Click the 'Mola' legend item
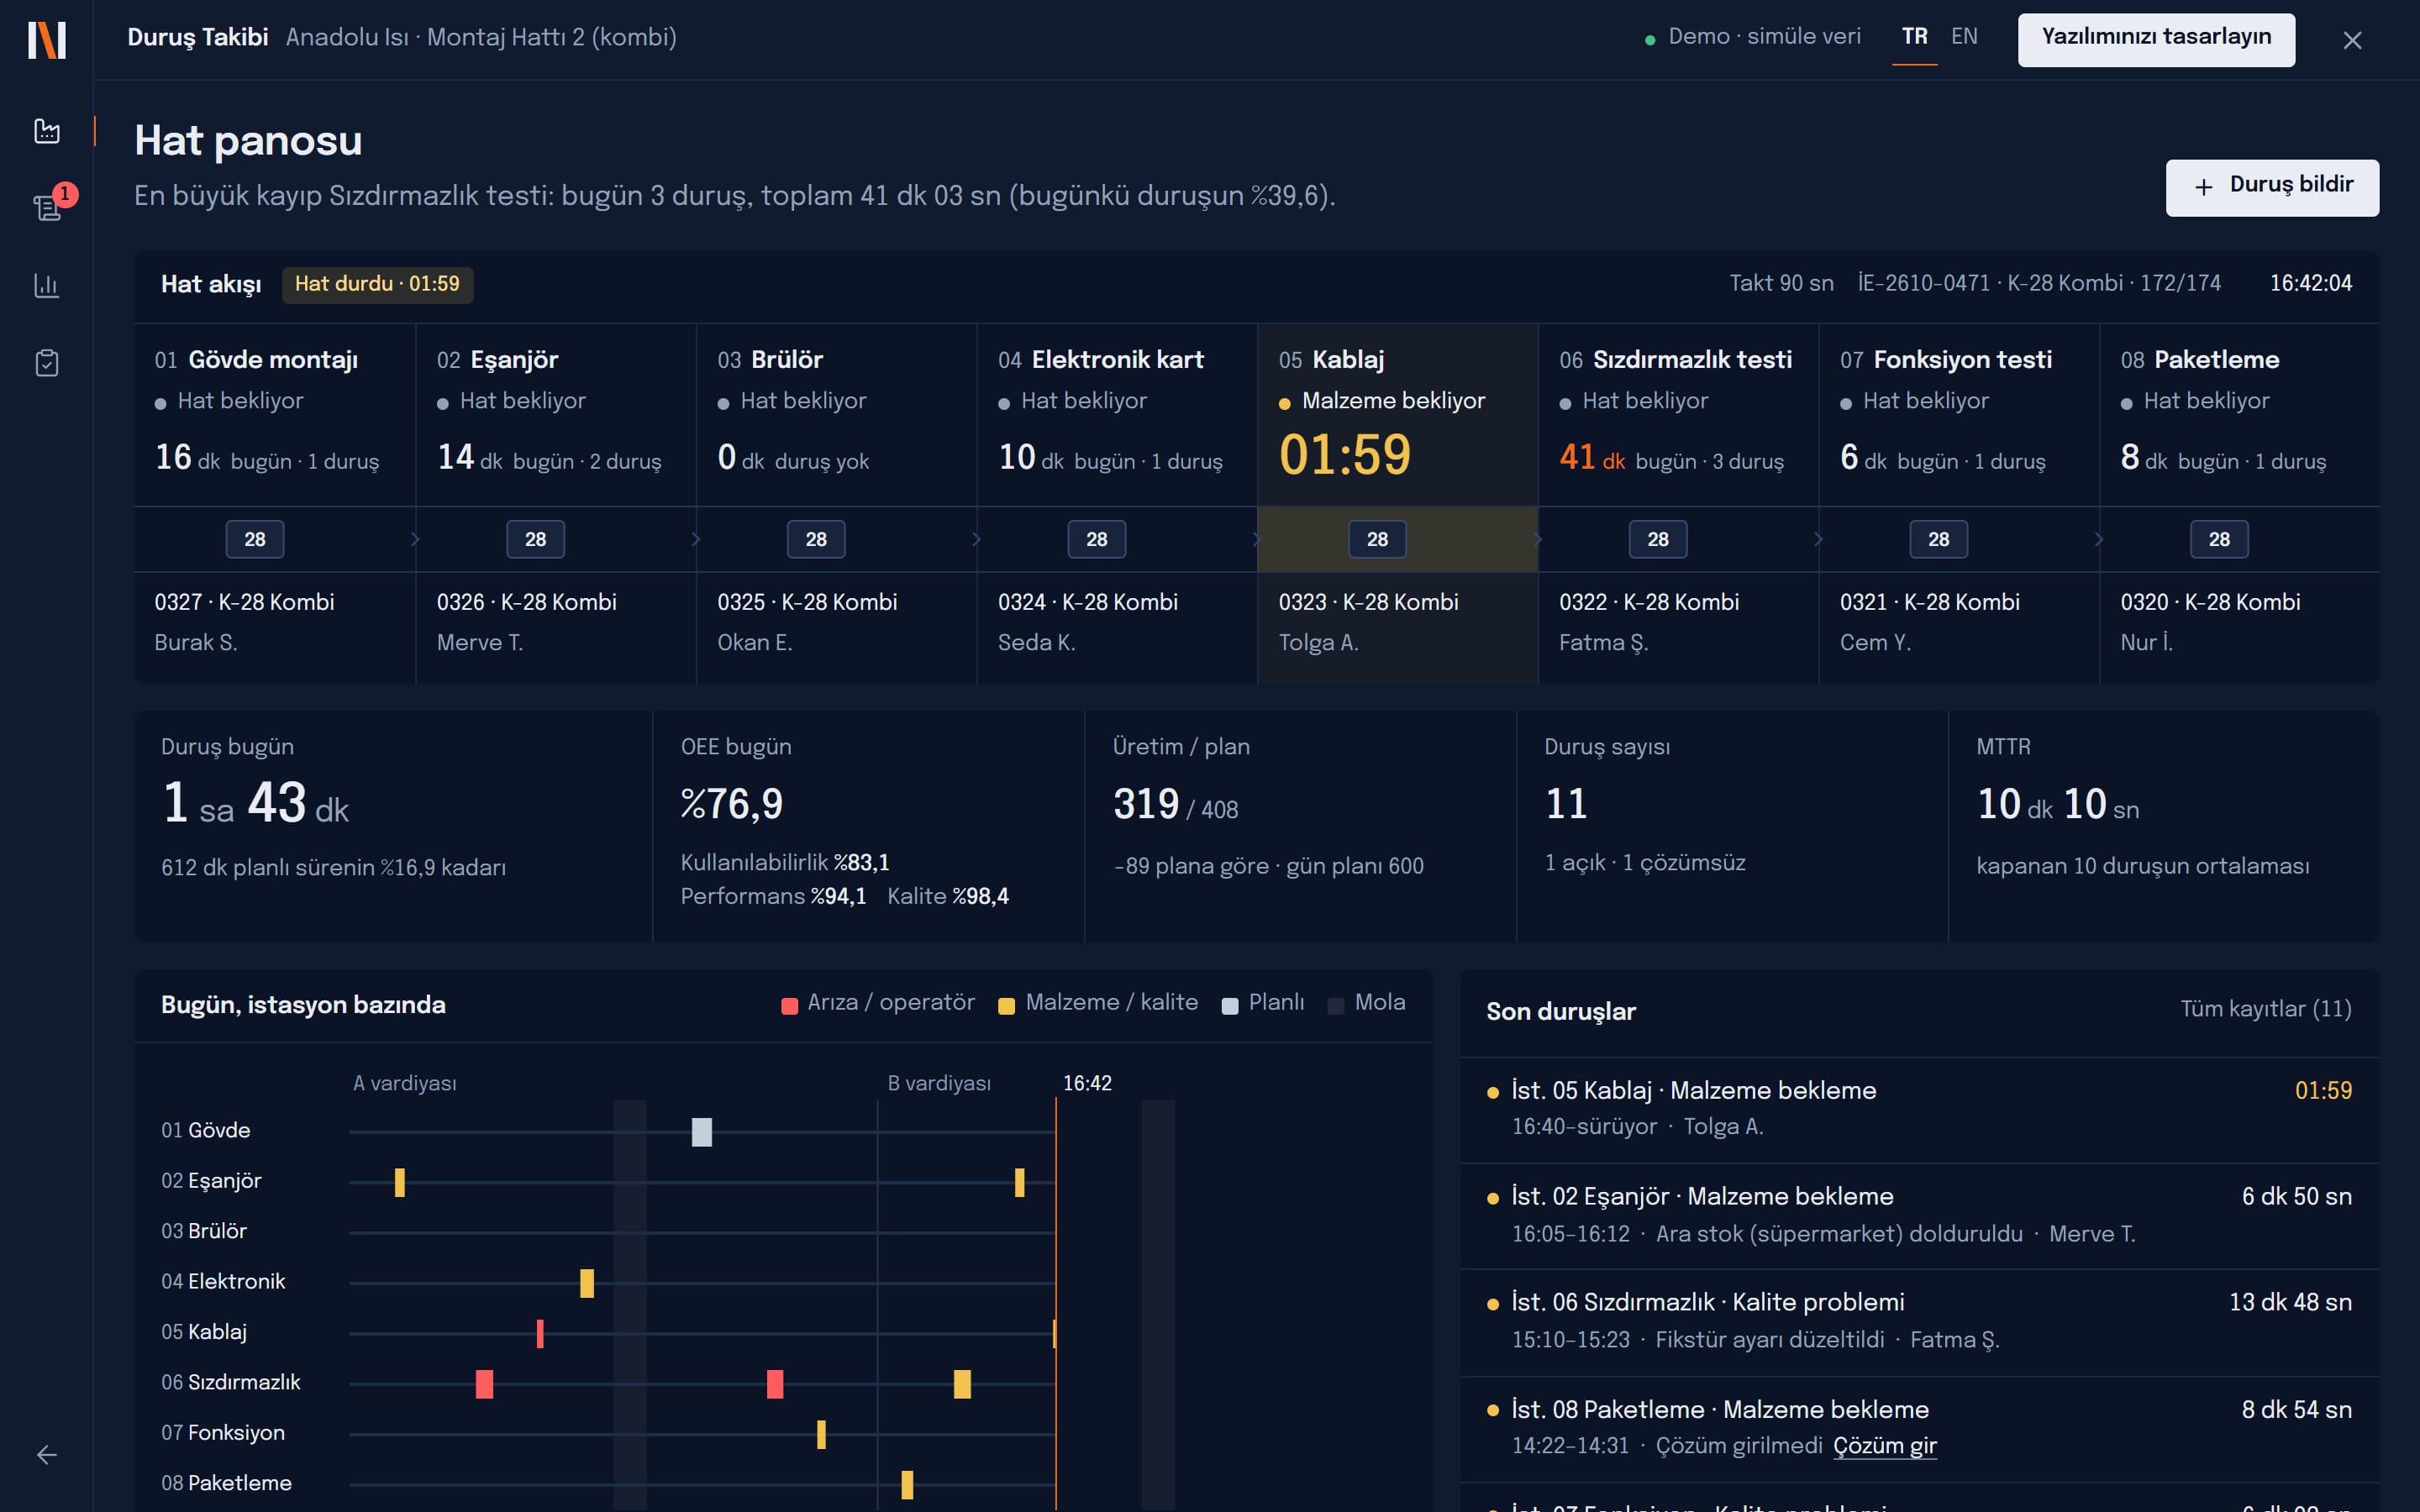 [1366, 1003]
